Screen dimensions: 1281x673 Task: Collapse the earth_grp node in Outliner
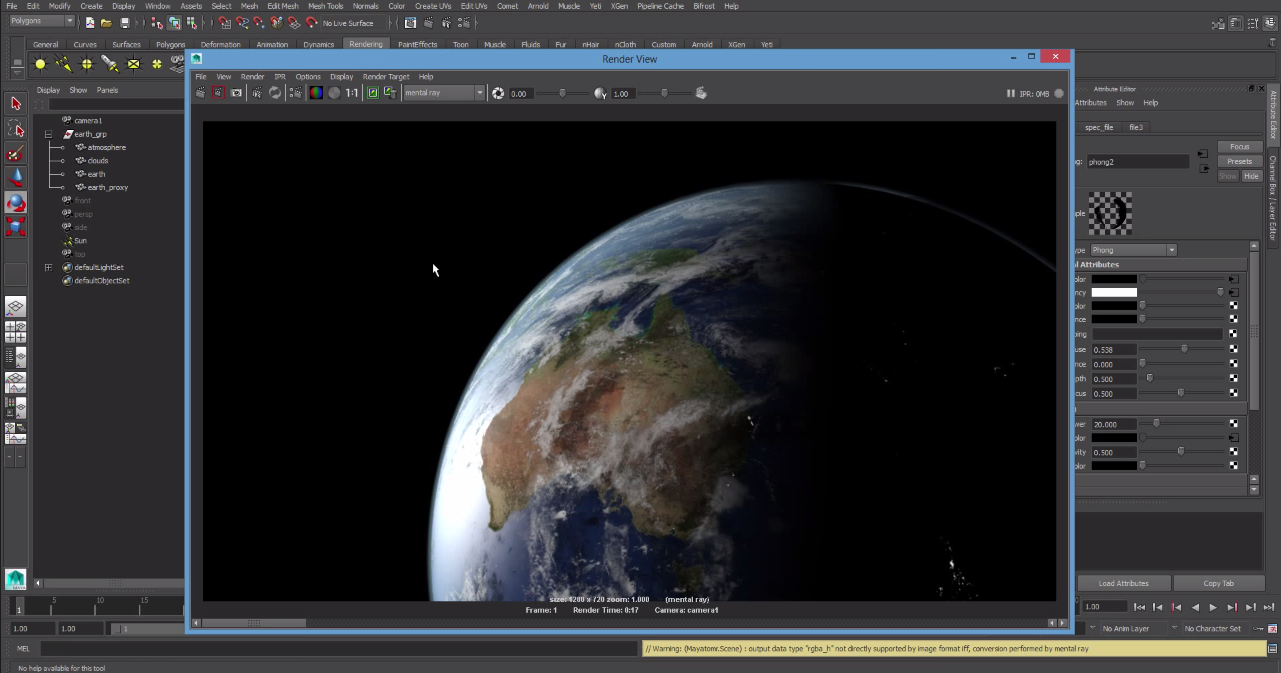48,134
